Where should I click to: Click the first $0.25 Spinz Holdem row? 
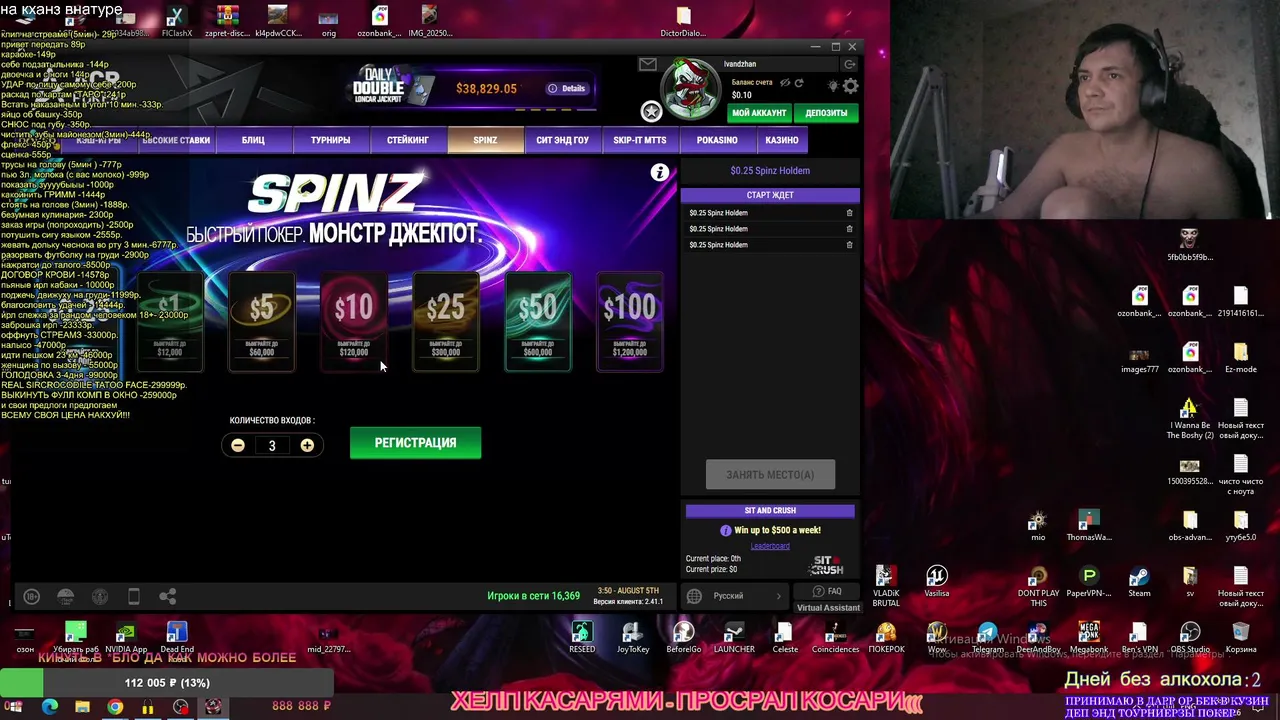pyautogui.click(x=770, y=213)
